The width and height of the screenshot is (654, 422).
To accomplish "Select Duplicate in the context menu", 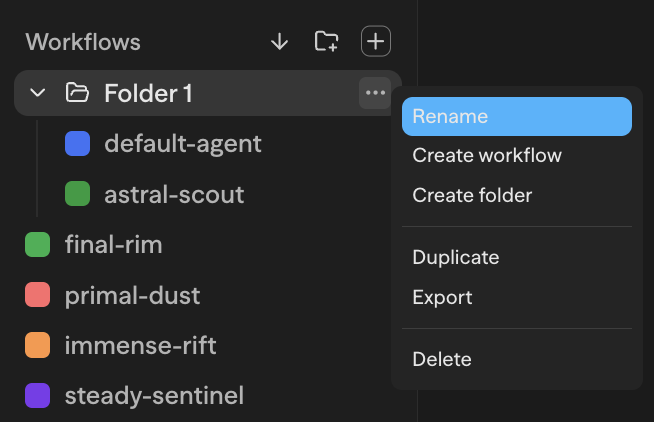I will point(456,257).
